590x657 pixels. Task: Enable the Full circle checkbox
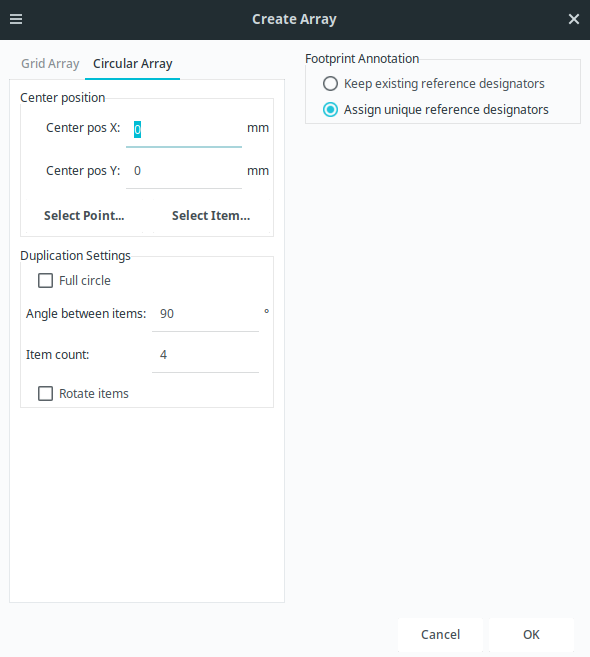coord(45,280)
